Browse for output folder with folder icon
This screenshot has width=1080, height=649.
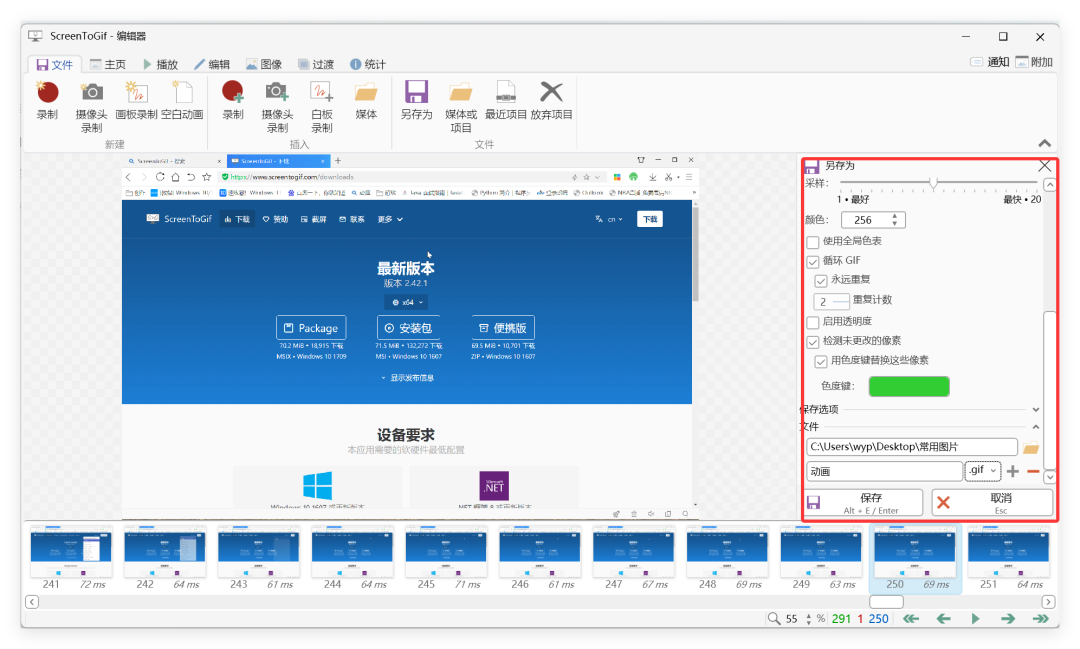tap(1030, 448)
